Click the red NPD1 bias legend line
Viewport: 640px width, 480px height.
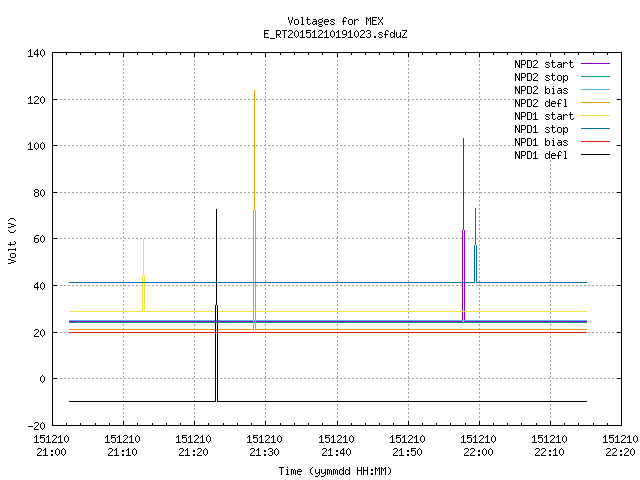pos(596,142)
